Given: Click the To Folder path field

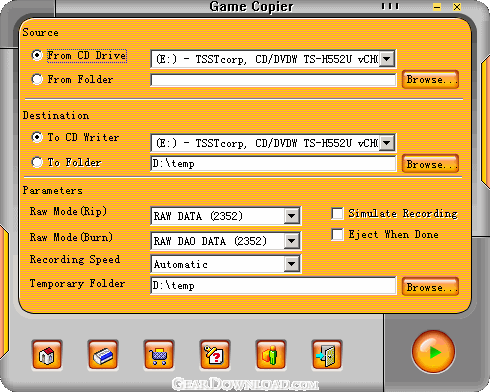Looking at the screenshot, I should pyautogui.click(x=273, y=164).
